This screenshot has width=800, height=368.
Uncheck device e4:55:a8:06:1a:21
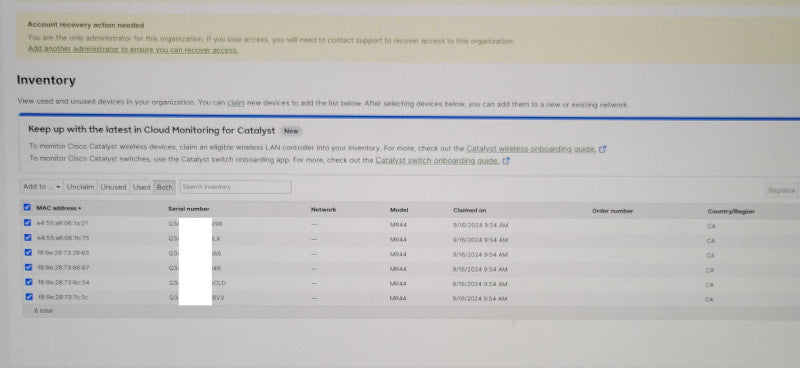(x=29, y=223)
